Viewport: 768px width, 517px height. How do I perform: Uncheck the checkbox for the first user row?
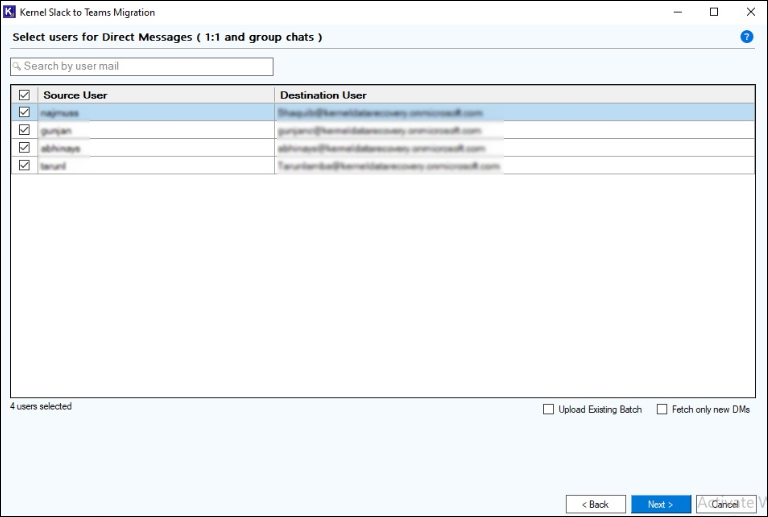(x=24, y=112)
